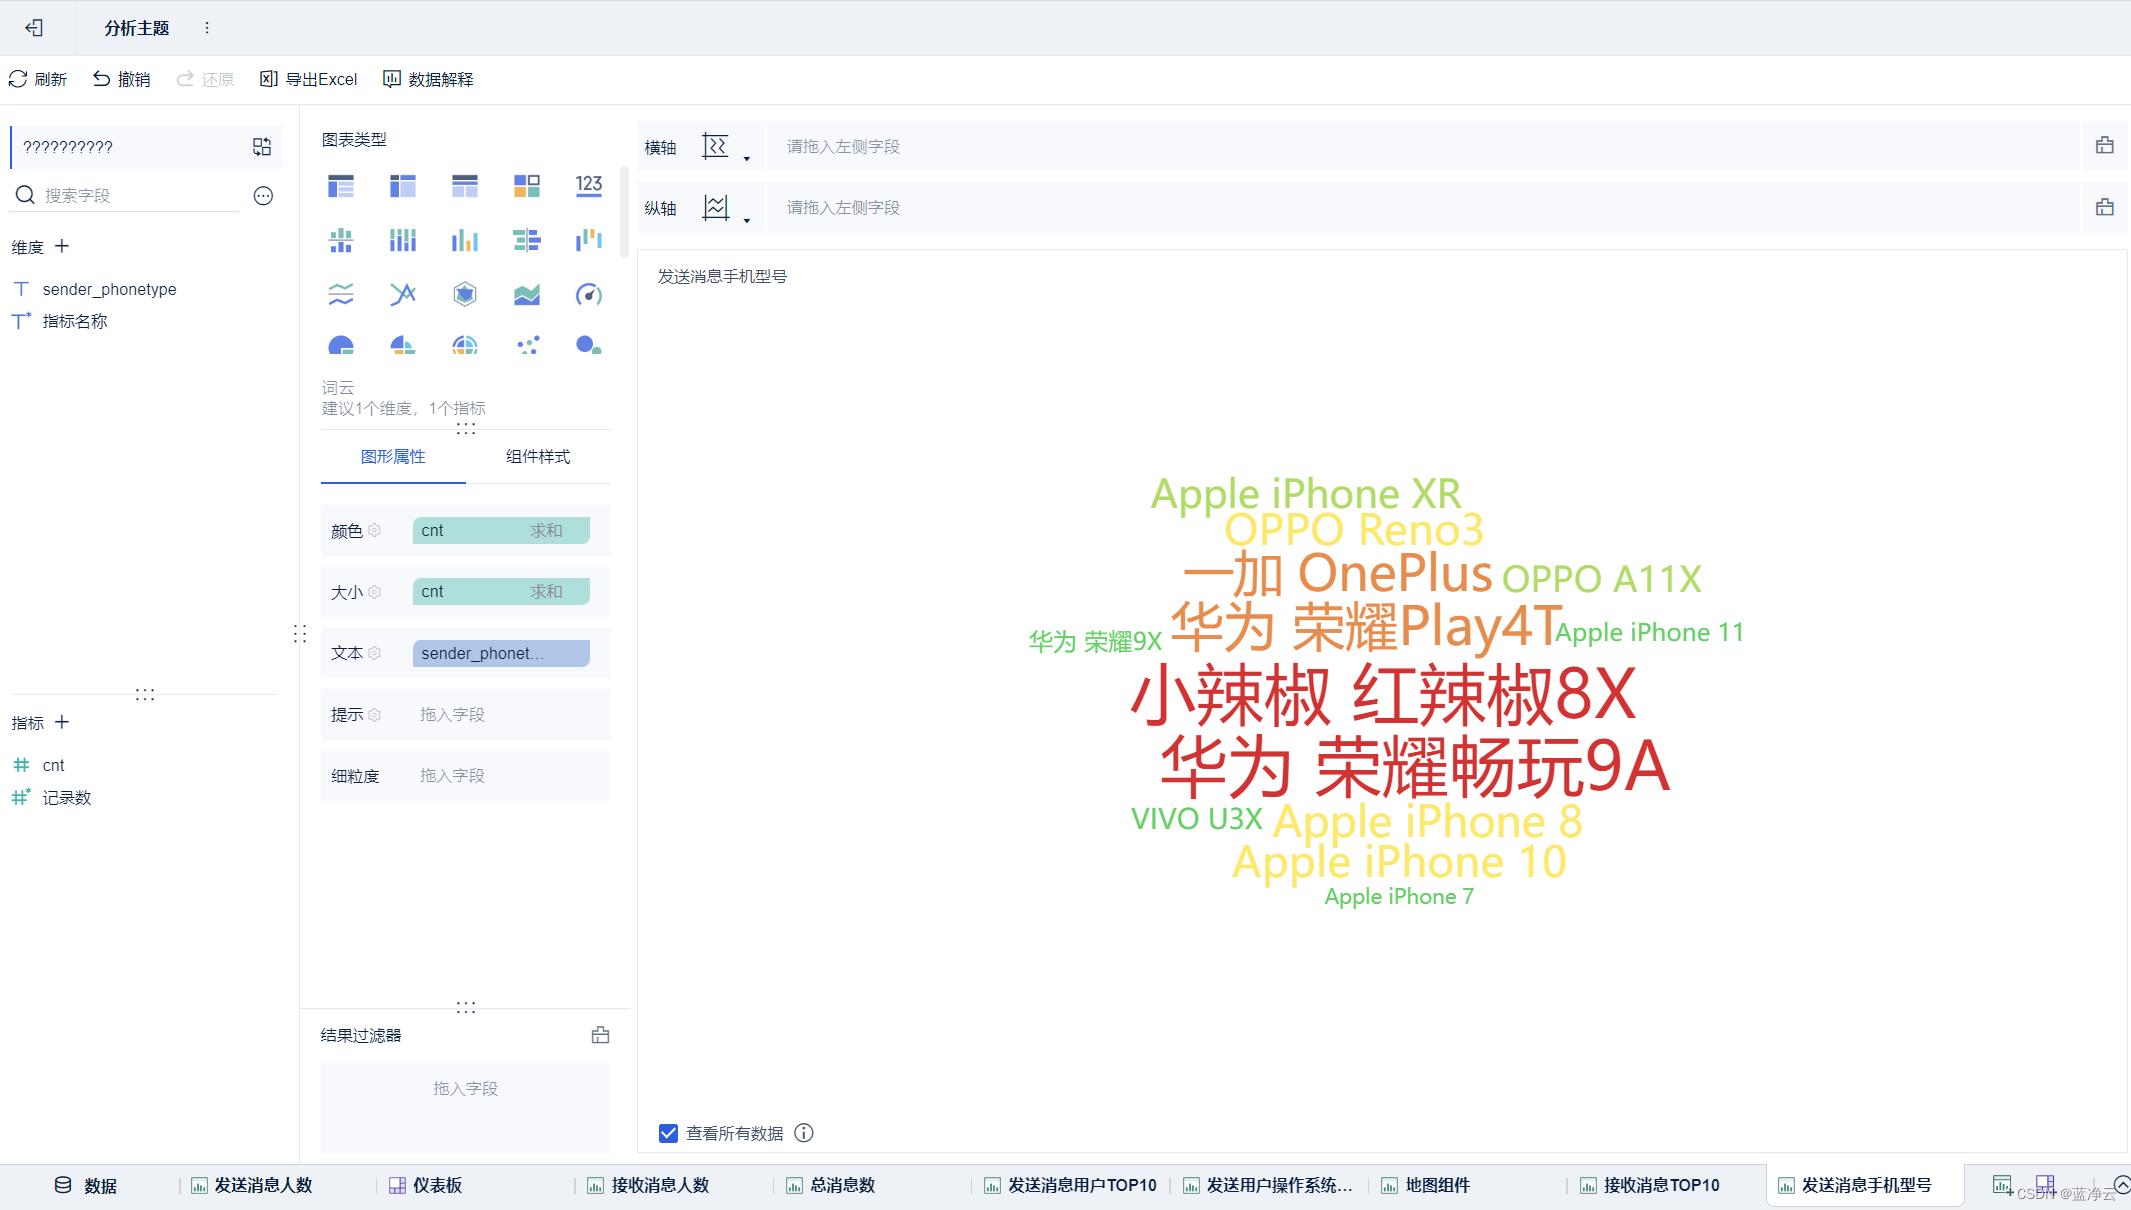Choose the multi-series line chart type

[x=403, y=294]
